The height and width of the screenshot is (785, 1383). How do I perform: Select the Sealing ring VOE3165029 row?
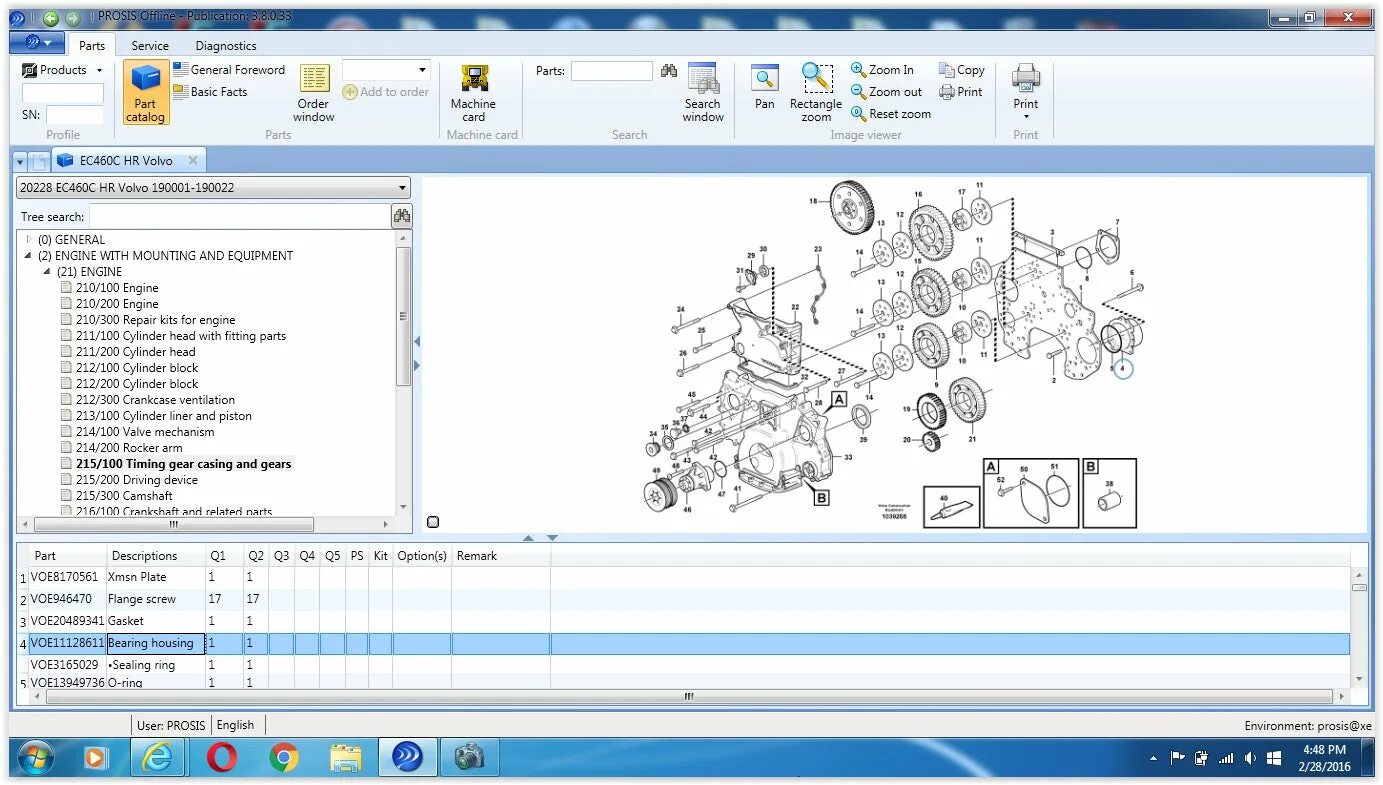pyautogui.click(x=684, y=665)
